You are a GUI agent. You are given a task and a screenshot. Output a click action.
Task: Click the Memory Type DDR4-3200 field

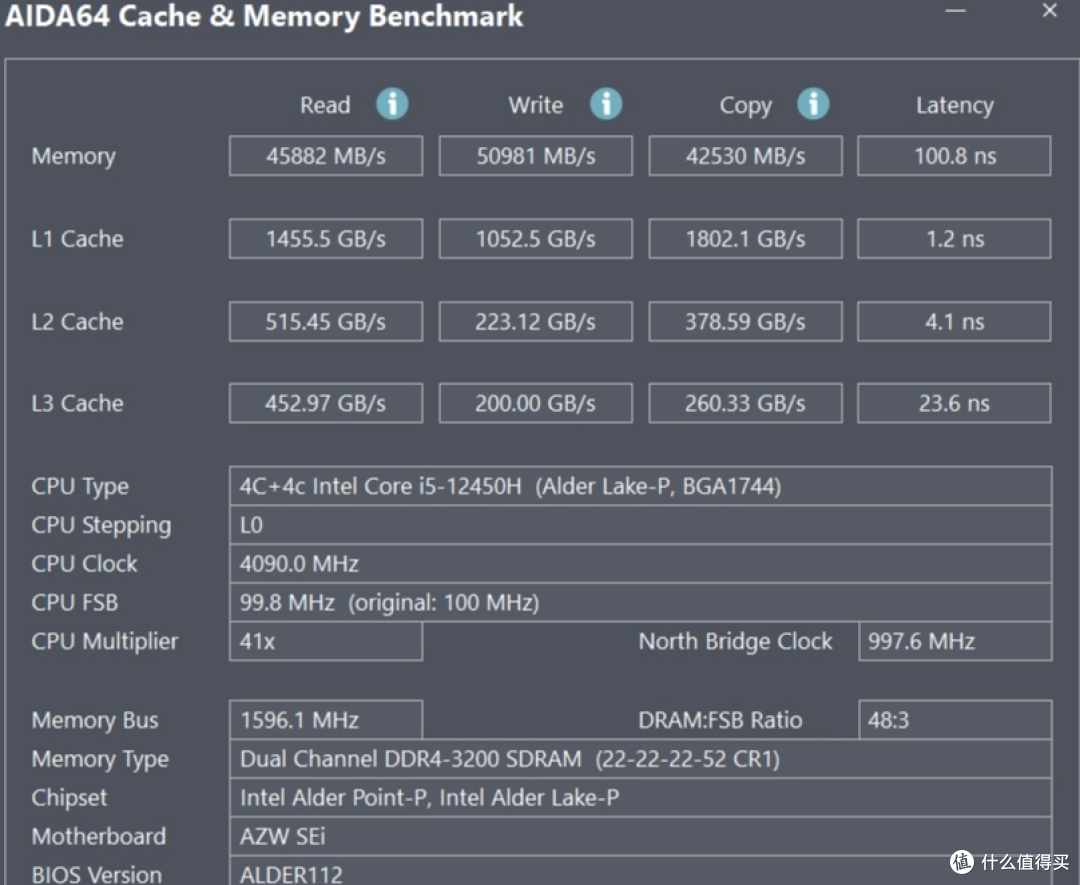[641, 758]
